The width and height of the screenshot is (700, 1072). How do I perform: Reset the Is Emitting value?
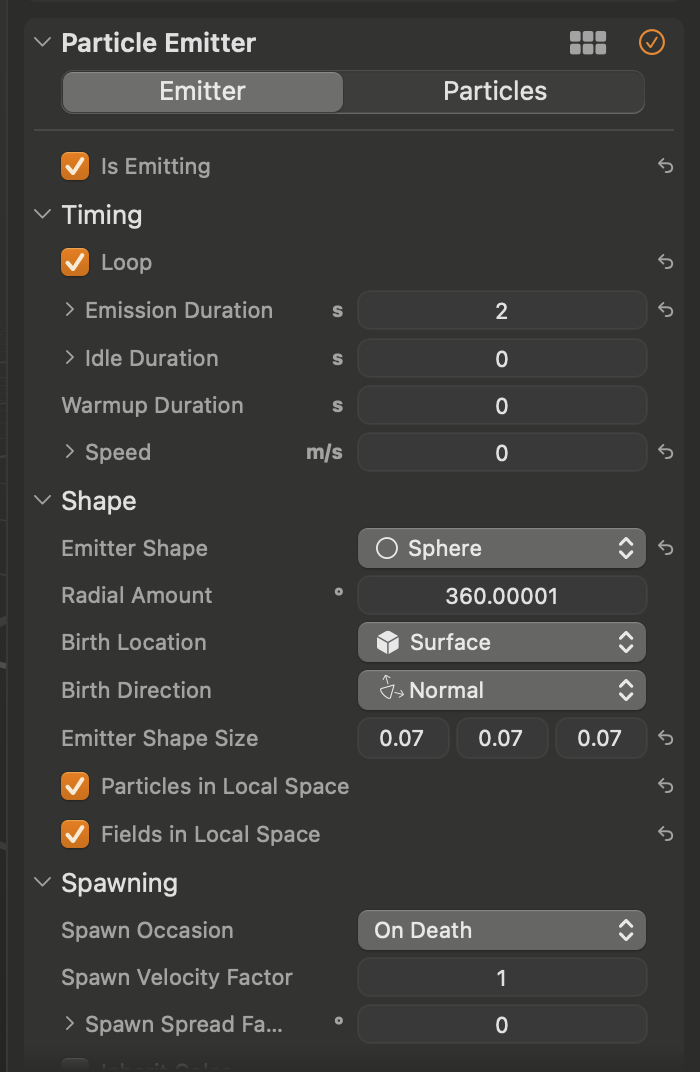click(x=665, y=167)
